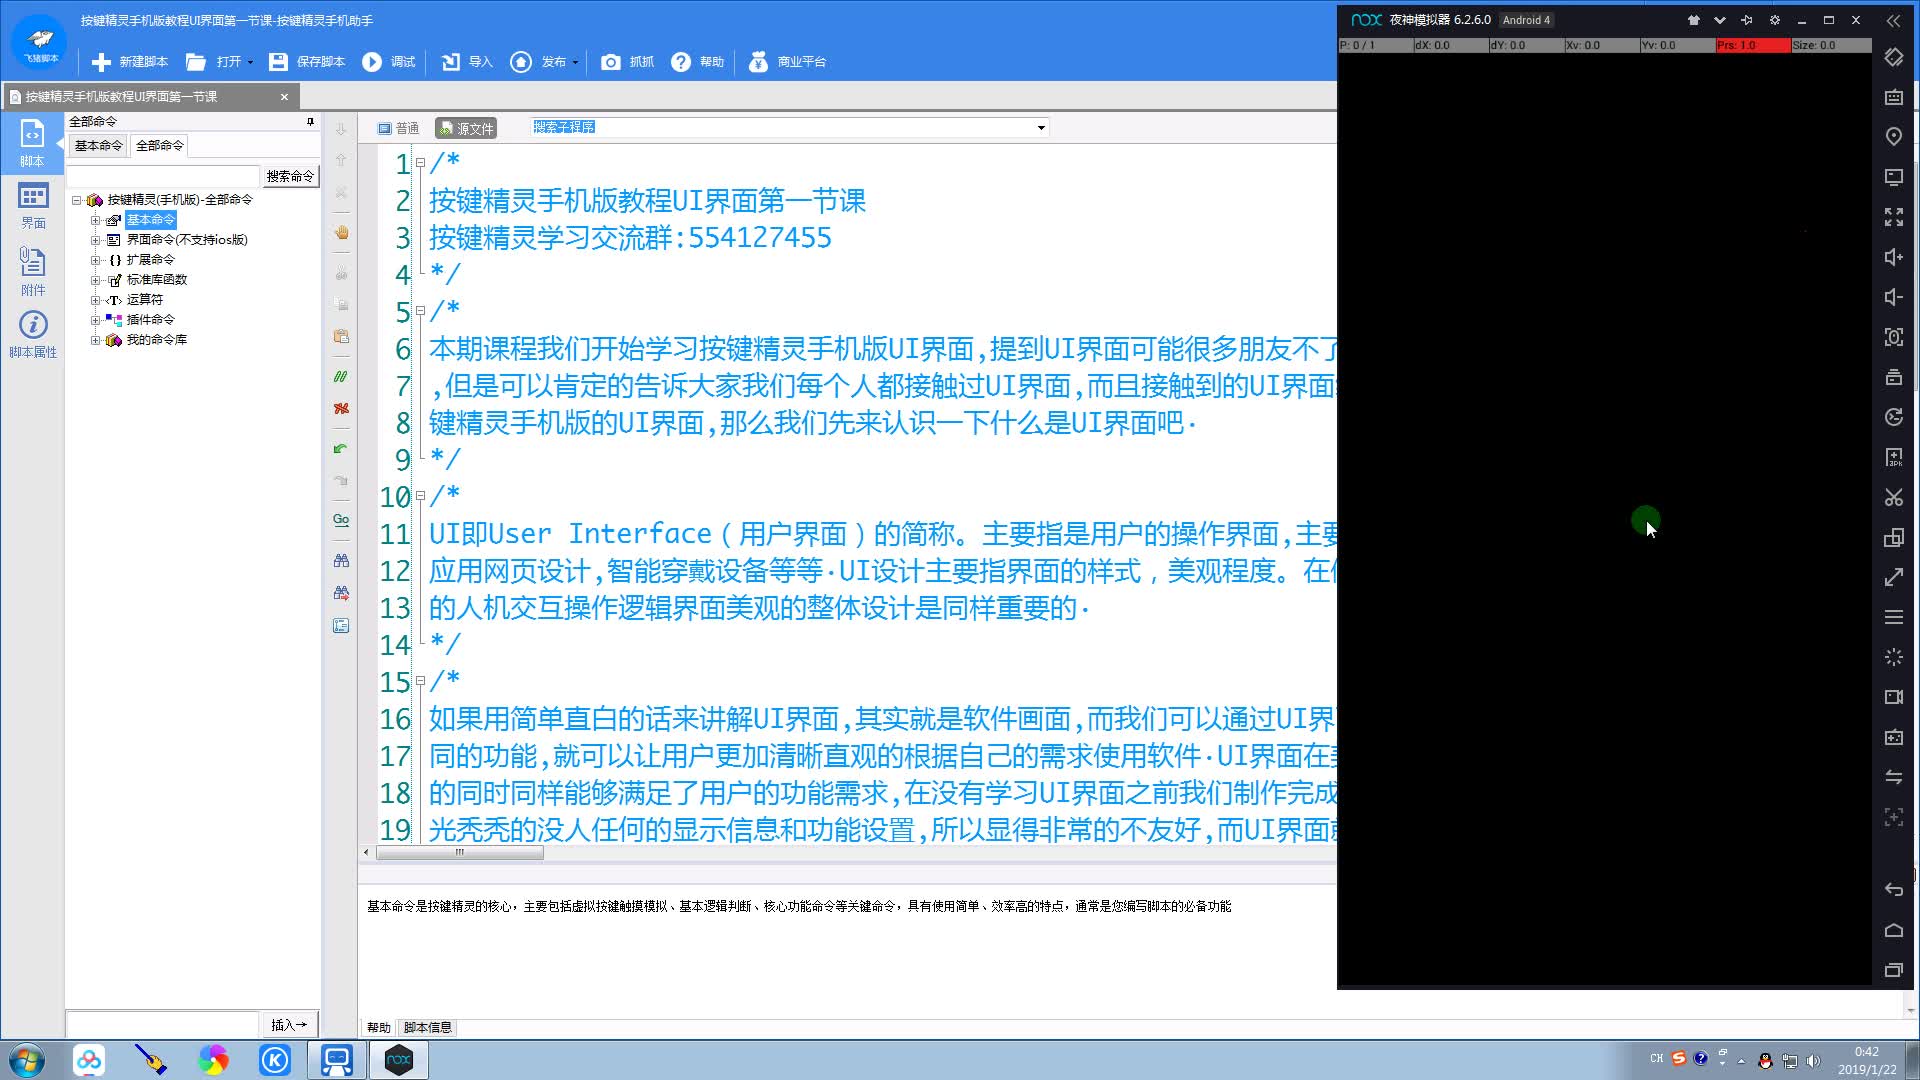Open 帮助 help in toolbar
This screenshot has width=1920, height=1080.
(698, 62)
